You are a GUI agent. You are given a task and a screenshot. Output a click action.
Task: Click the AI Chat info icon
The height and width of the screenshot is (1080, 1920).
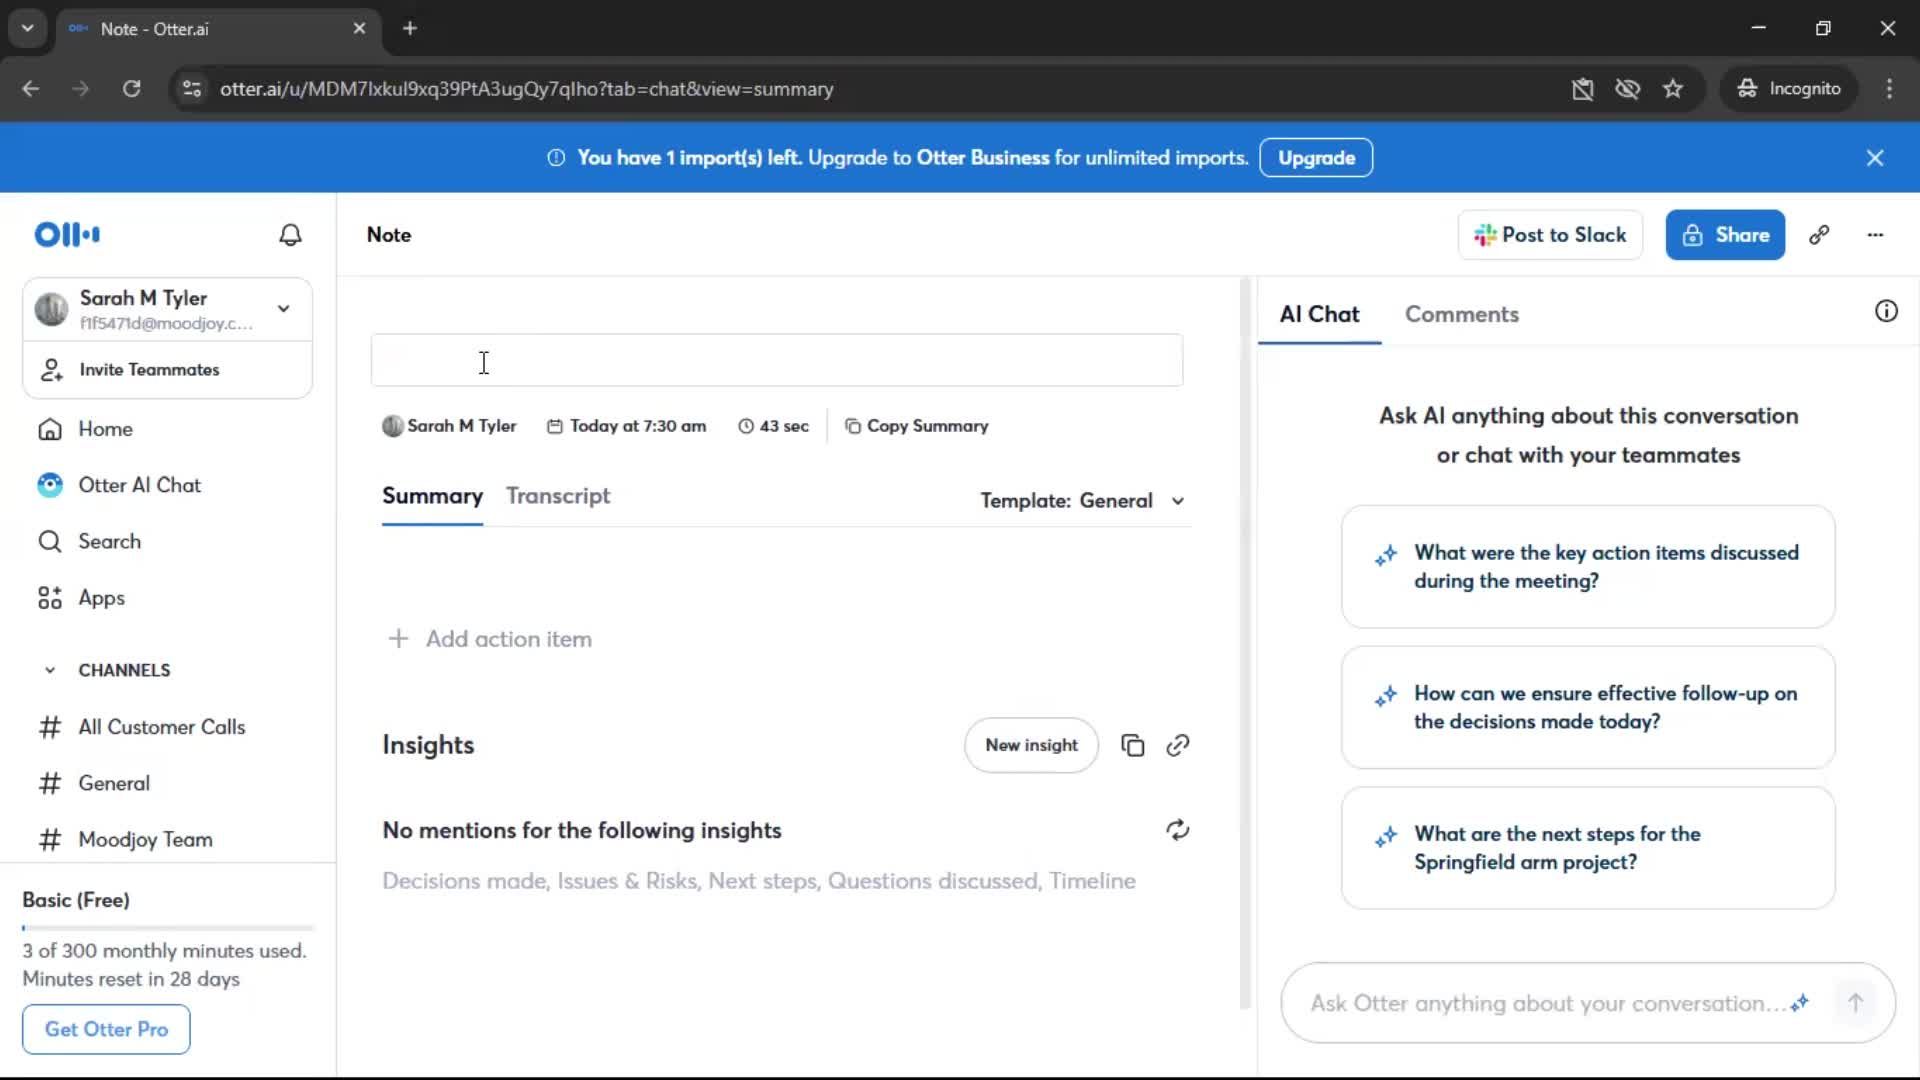1886,312
